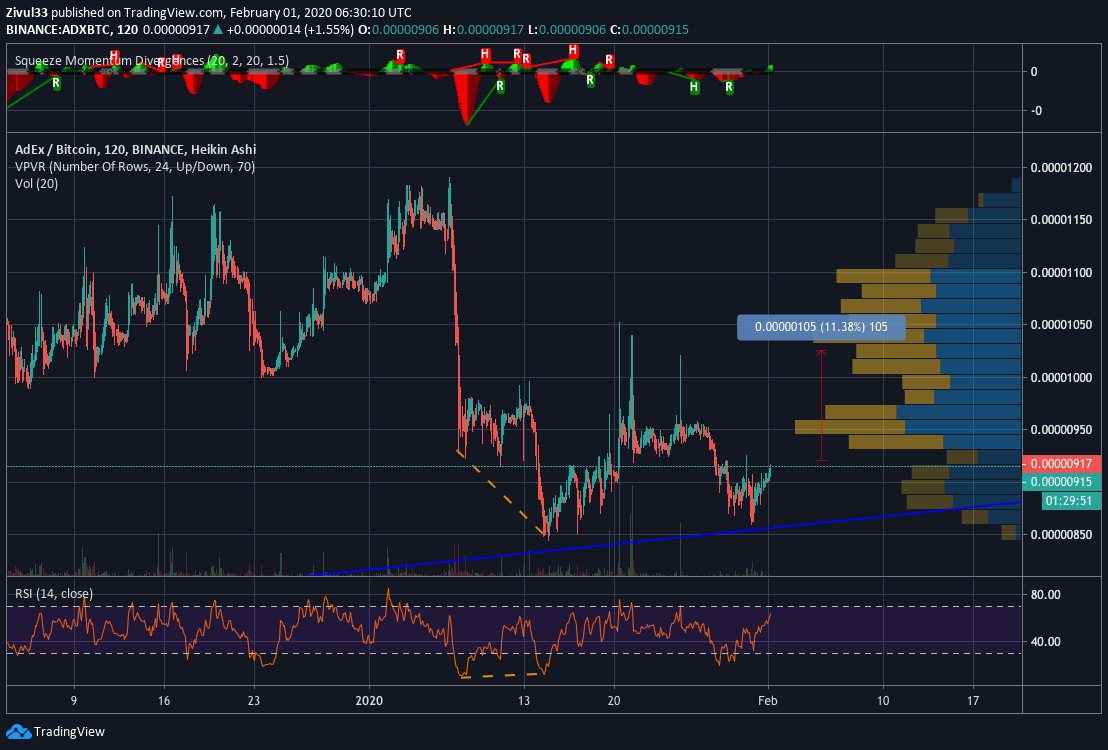
Task: Click the 01:29:51 bar countdown tag
Action: [1073, 501]
